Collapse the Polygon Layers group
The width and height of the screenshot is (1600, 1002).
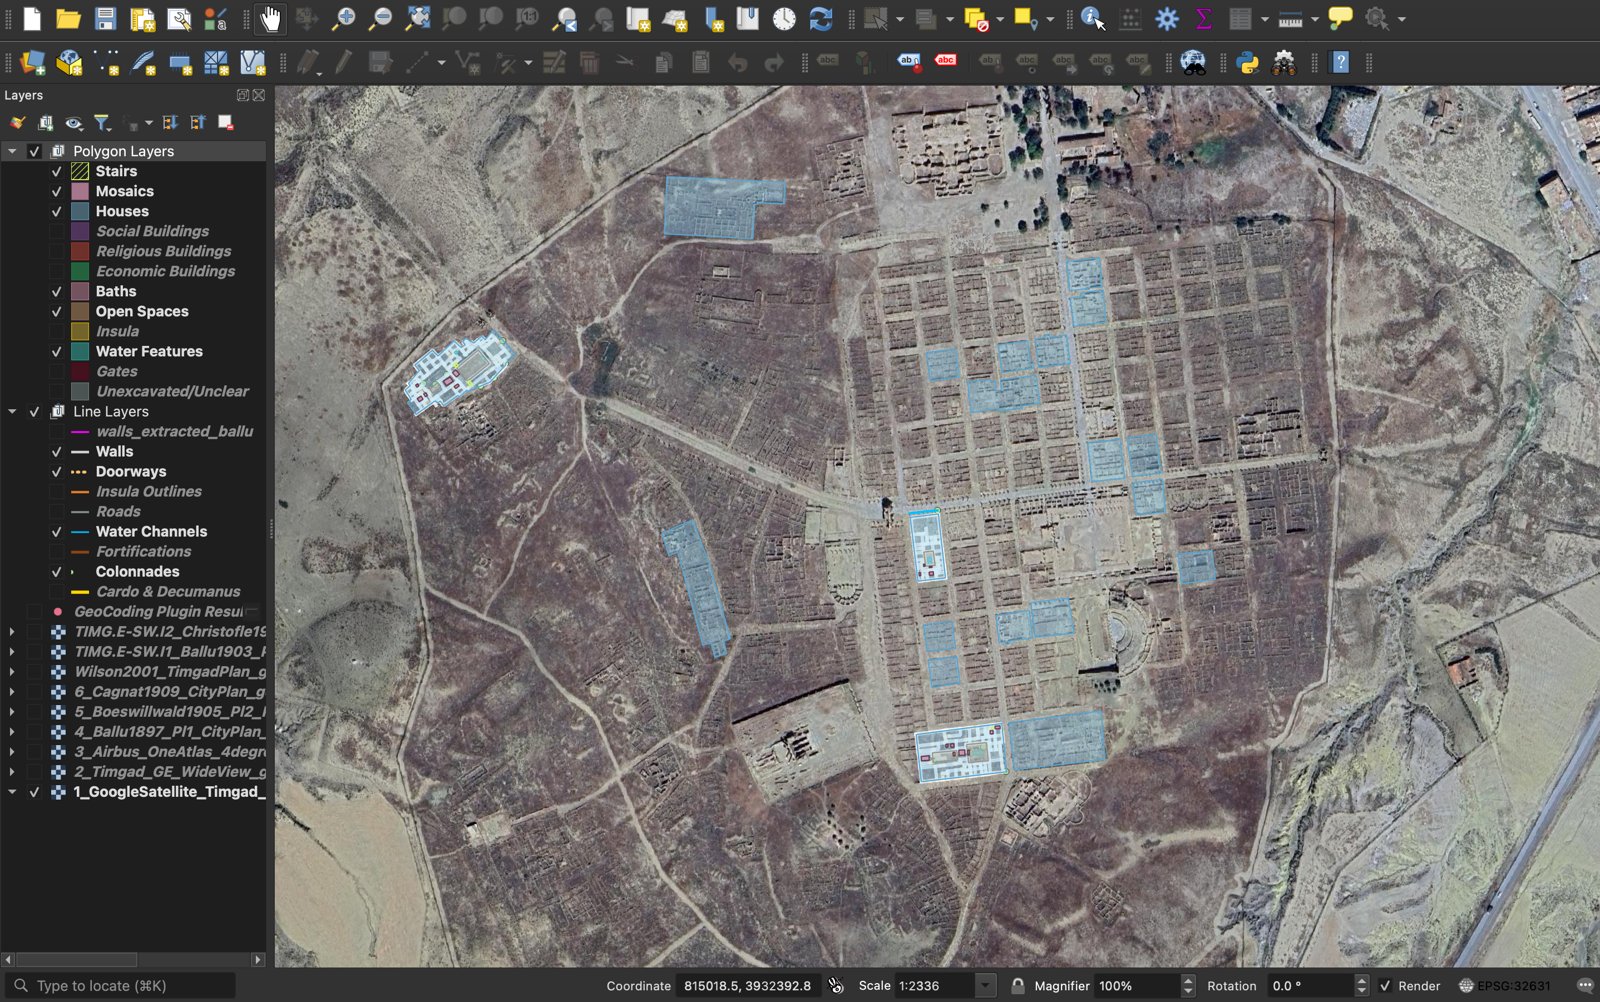pyautogui.click(x=12, y=151)
